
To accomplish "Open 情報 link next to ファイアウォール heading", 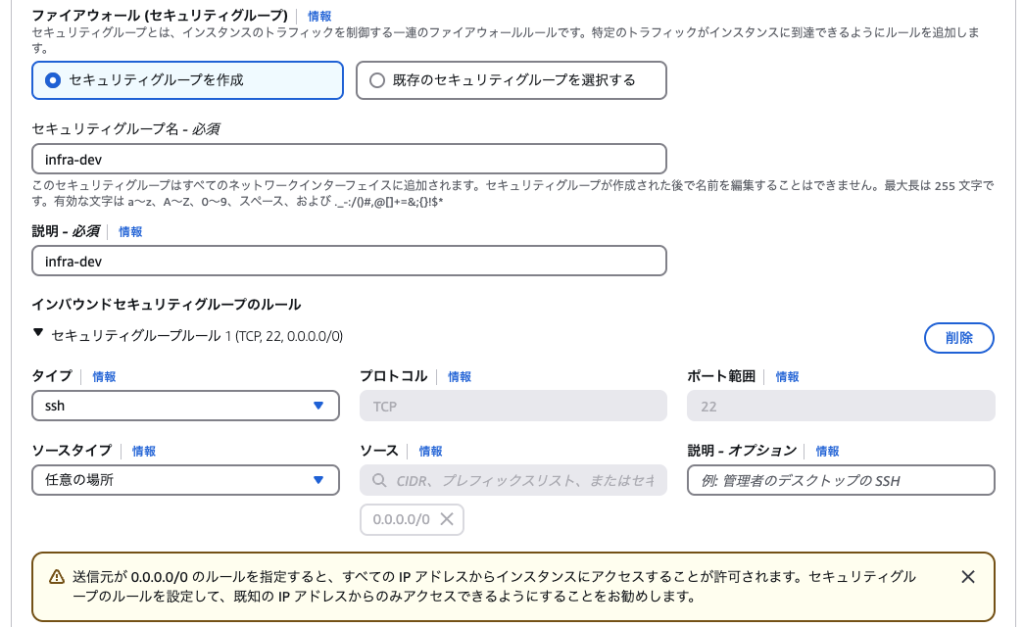I will tap(320, 16).
